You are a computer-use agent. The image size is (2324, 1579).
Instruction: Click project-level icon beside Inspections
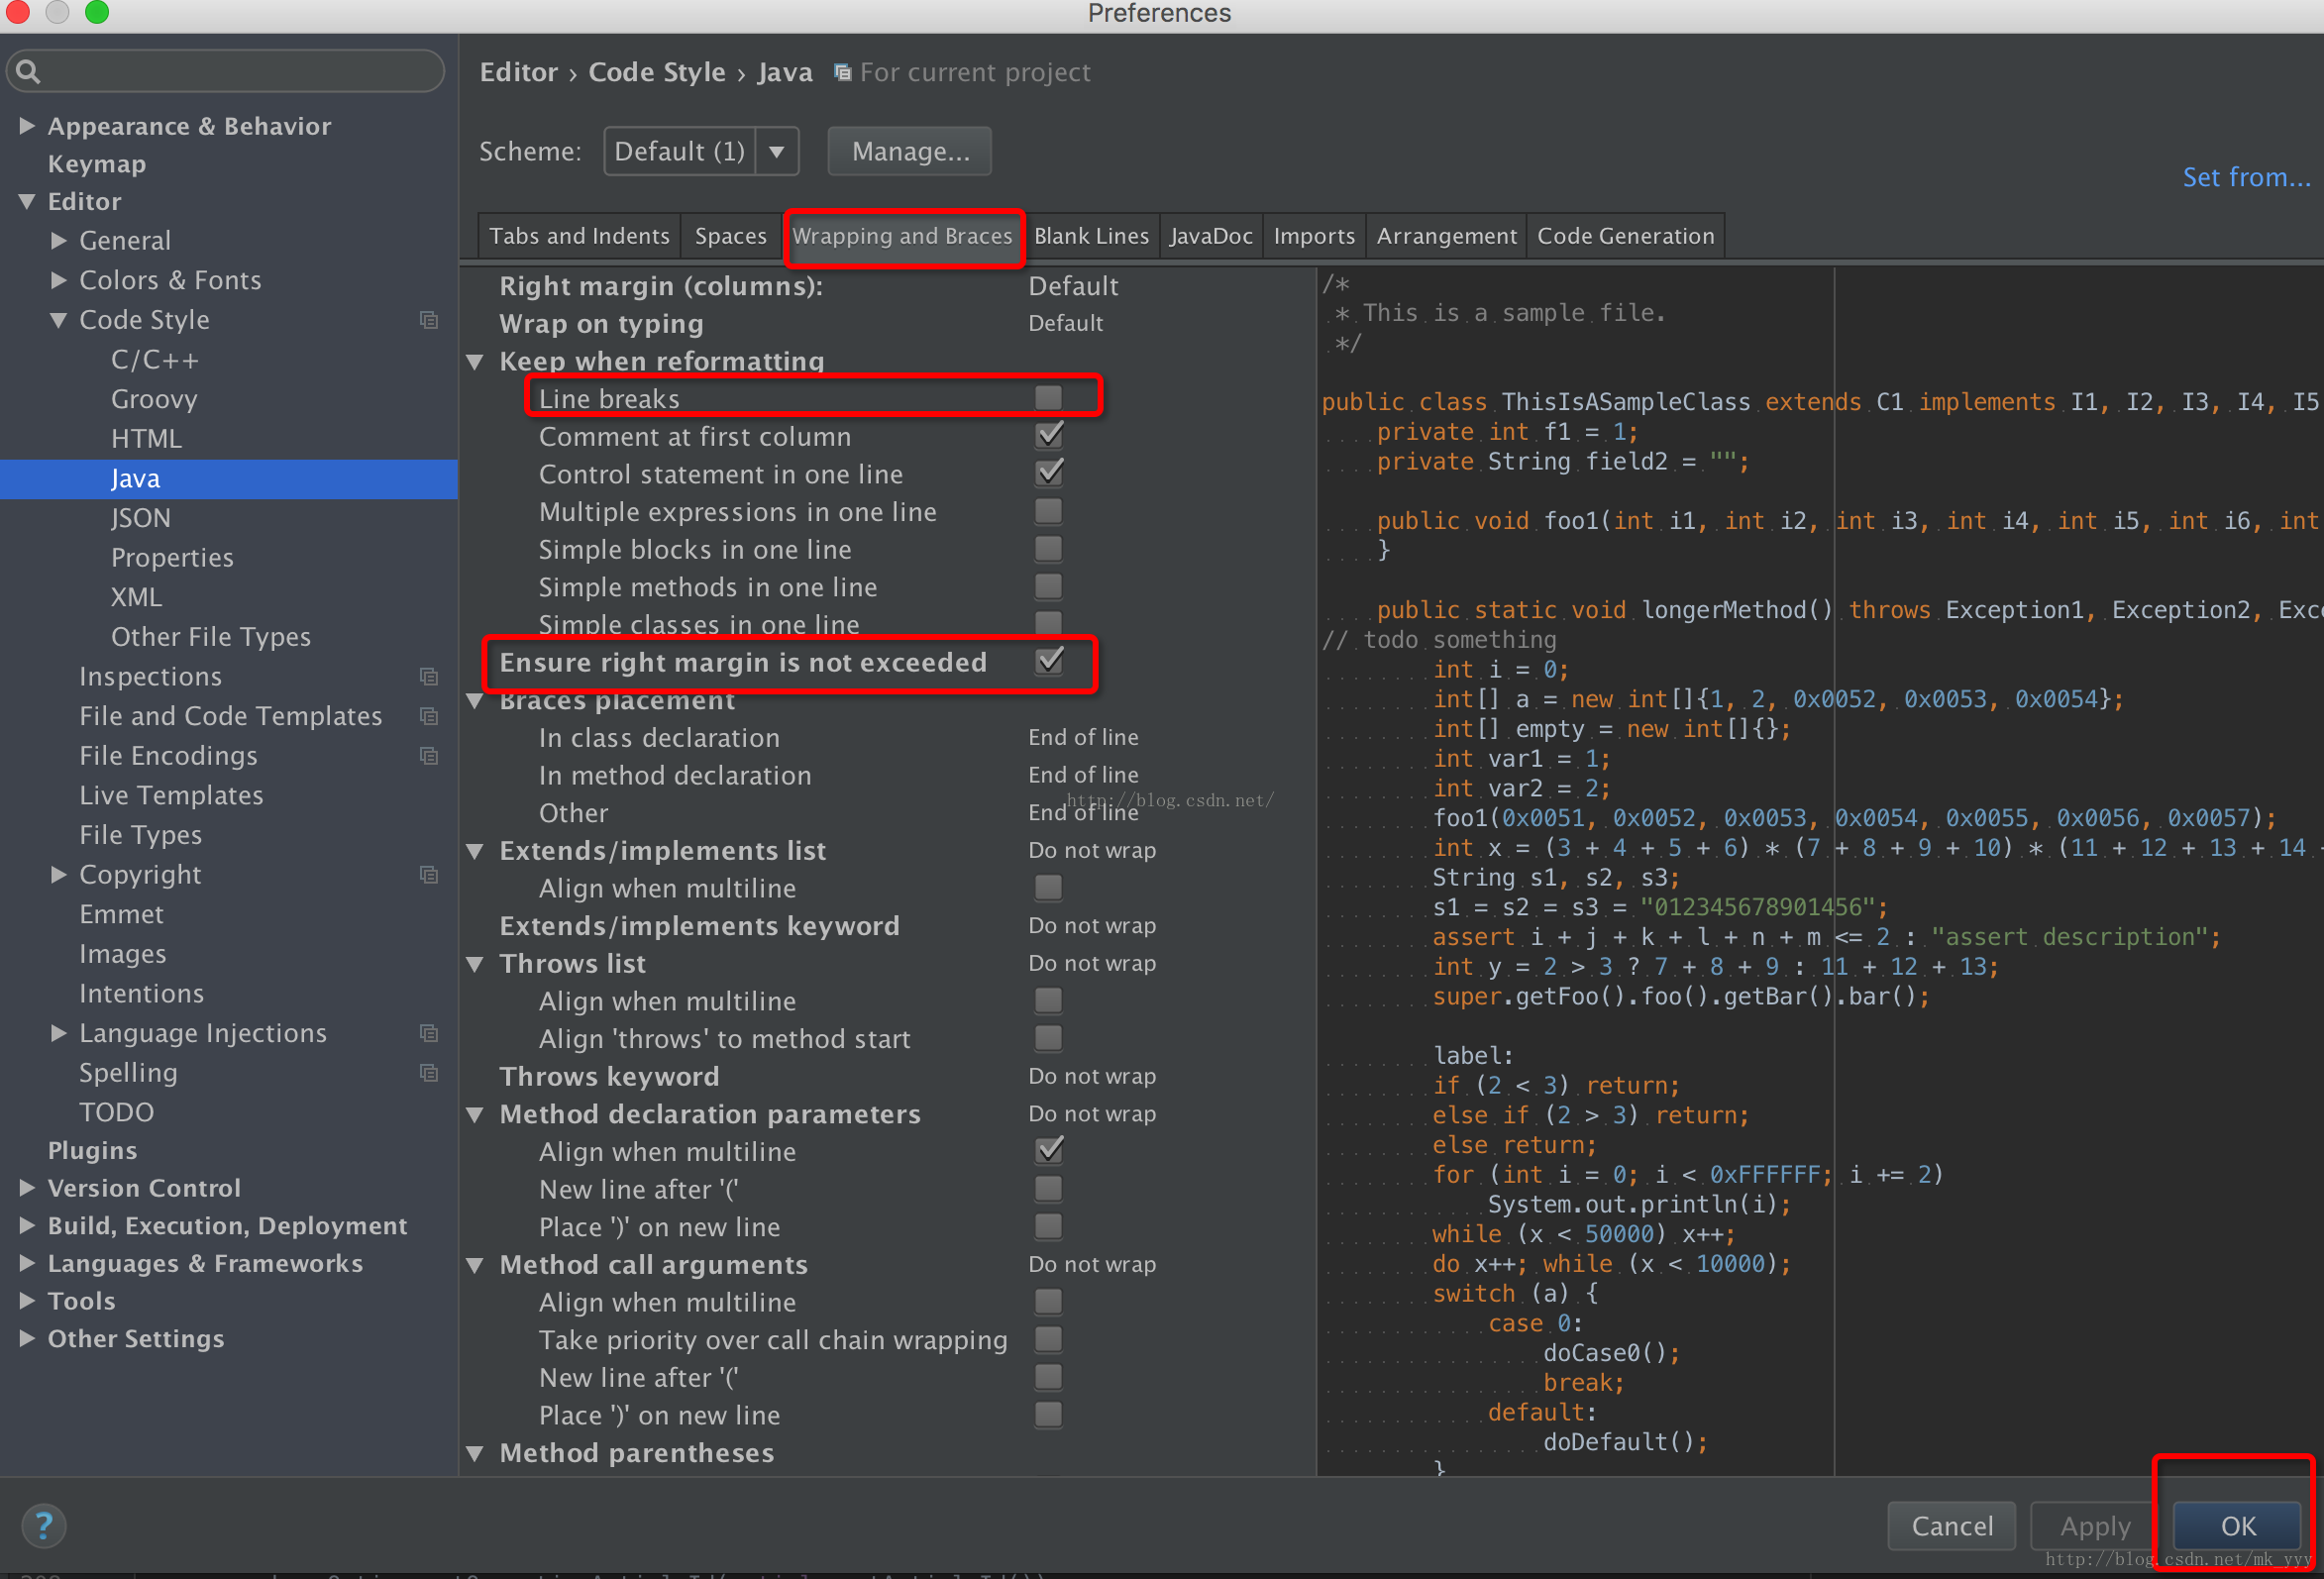[x=429, y=677]
